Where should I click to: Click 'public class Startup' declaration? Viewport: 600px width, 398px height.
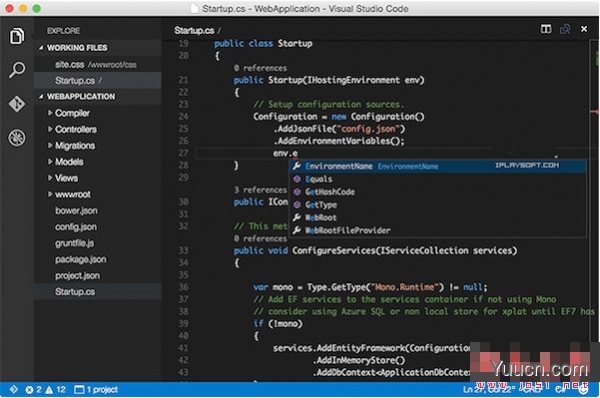tap(263, 44)
